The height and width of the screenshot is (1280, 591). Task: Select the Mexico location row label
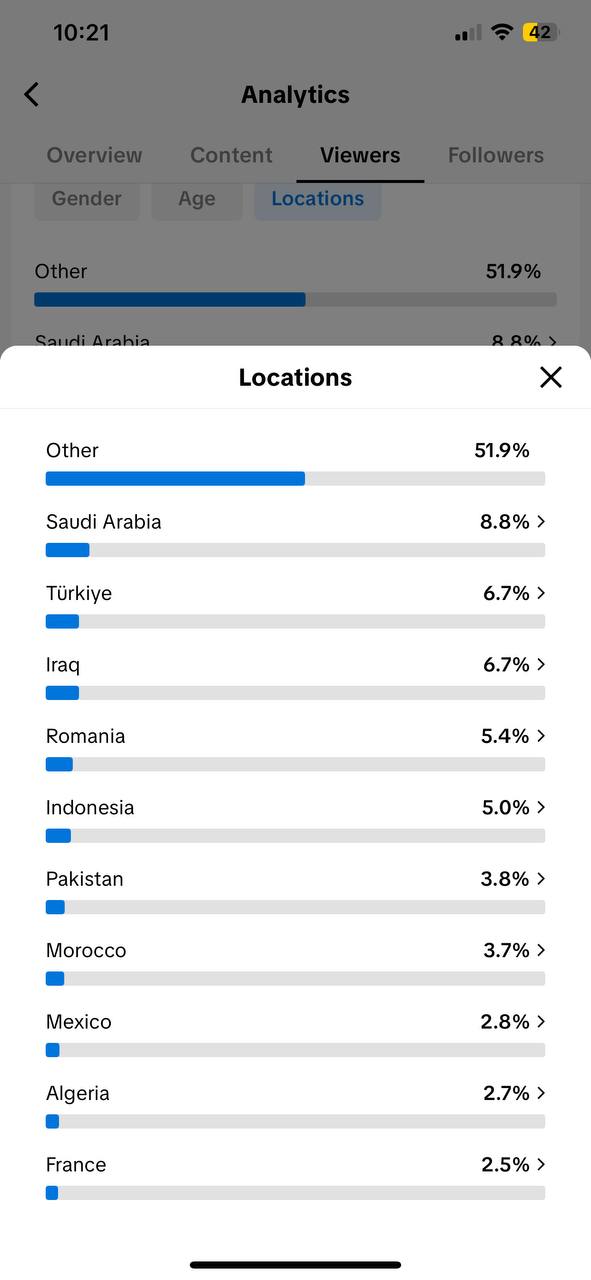pos(79,1021)
